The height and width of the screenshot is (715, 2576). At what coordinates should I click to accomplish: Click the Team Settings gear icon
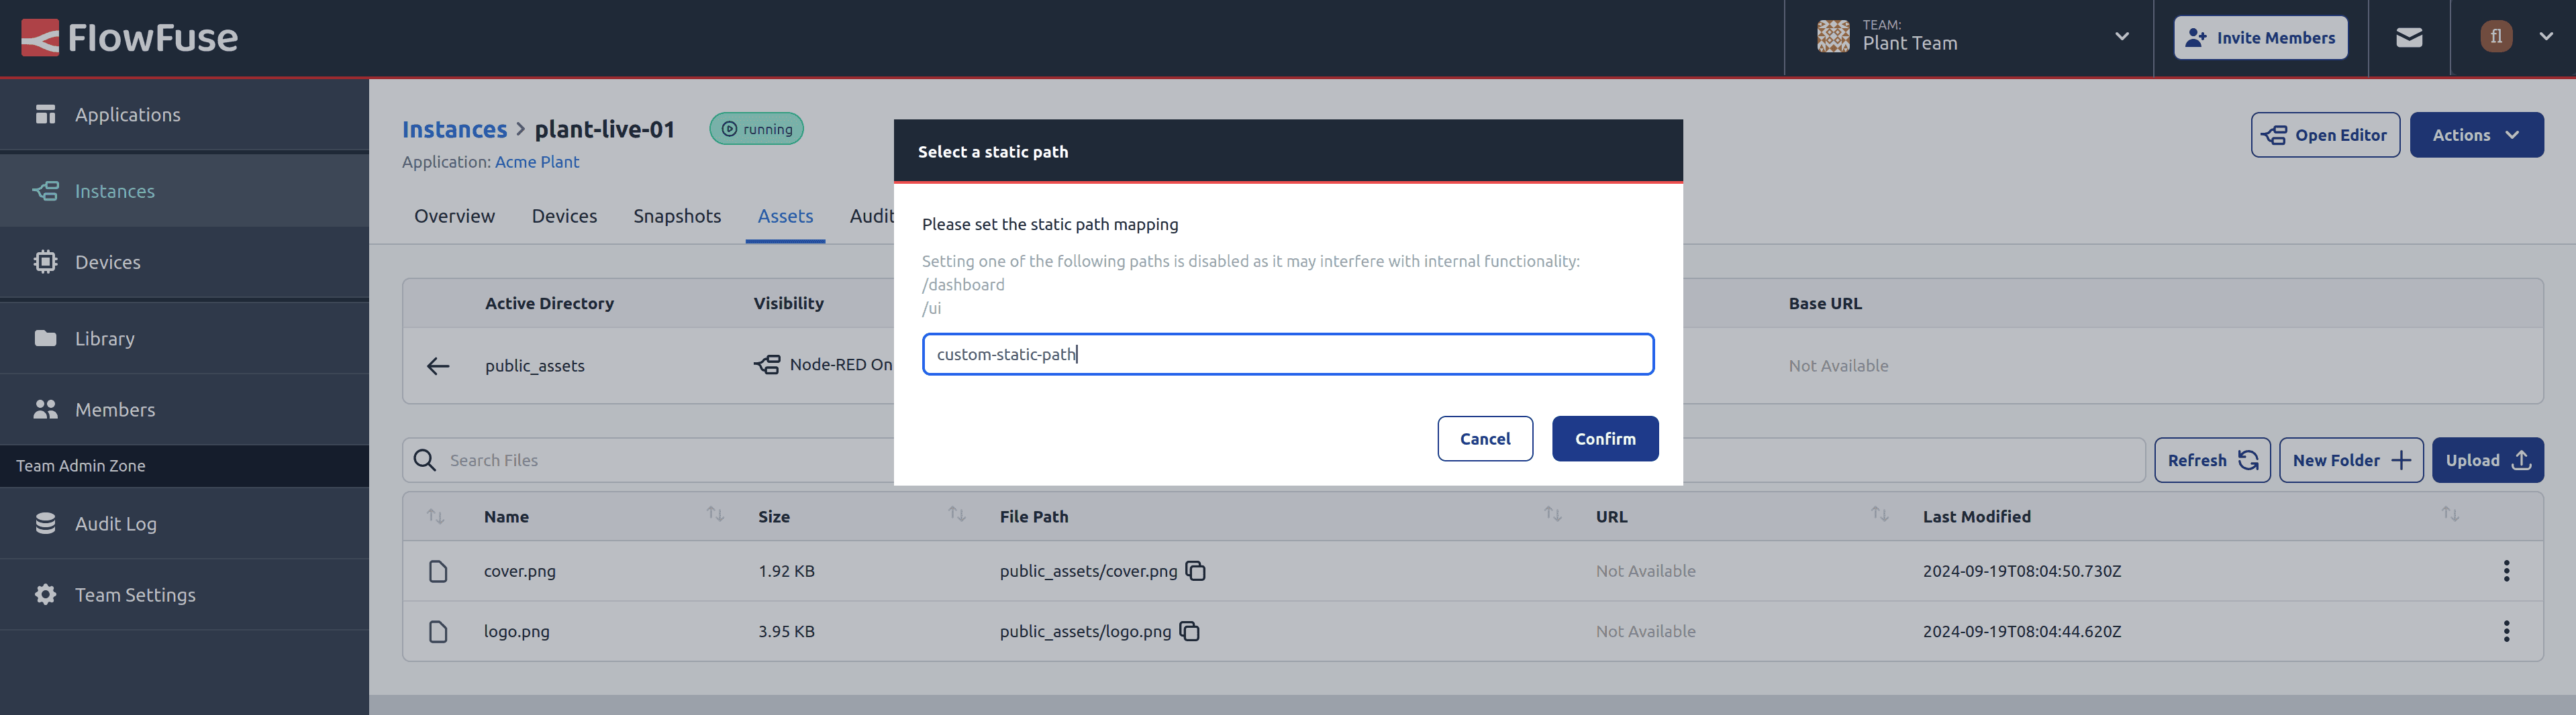[x=46, y=594]
